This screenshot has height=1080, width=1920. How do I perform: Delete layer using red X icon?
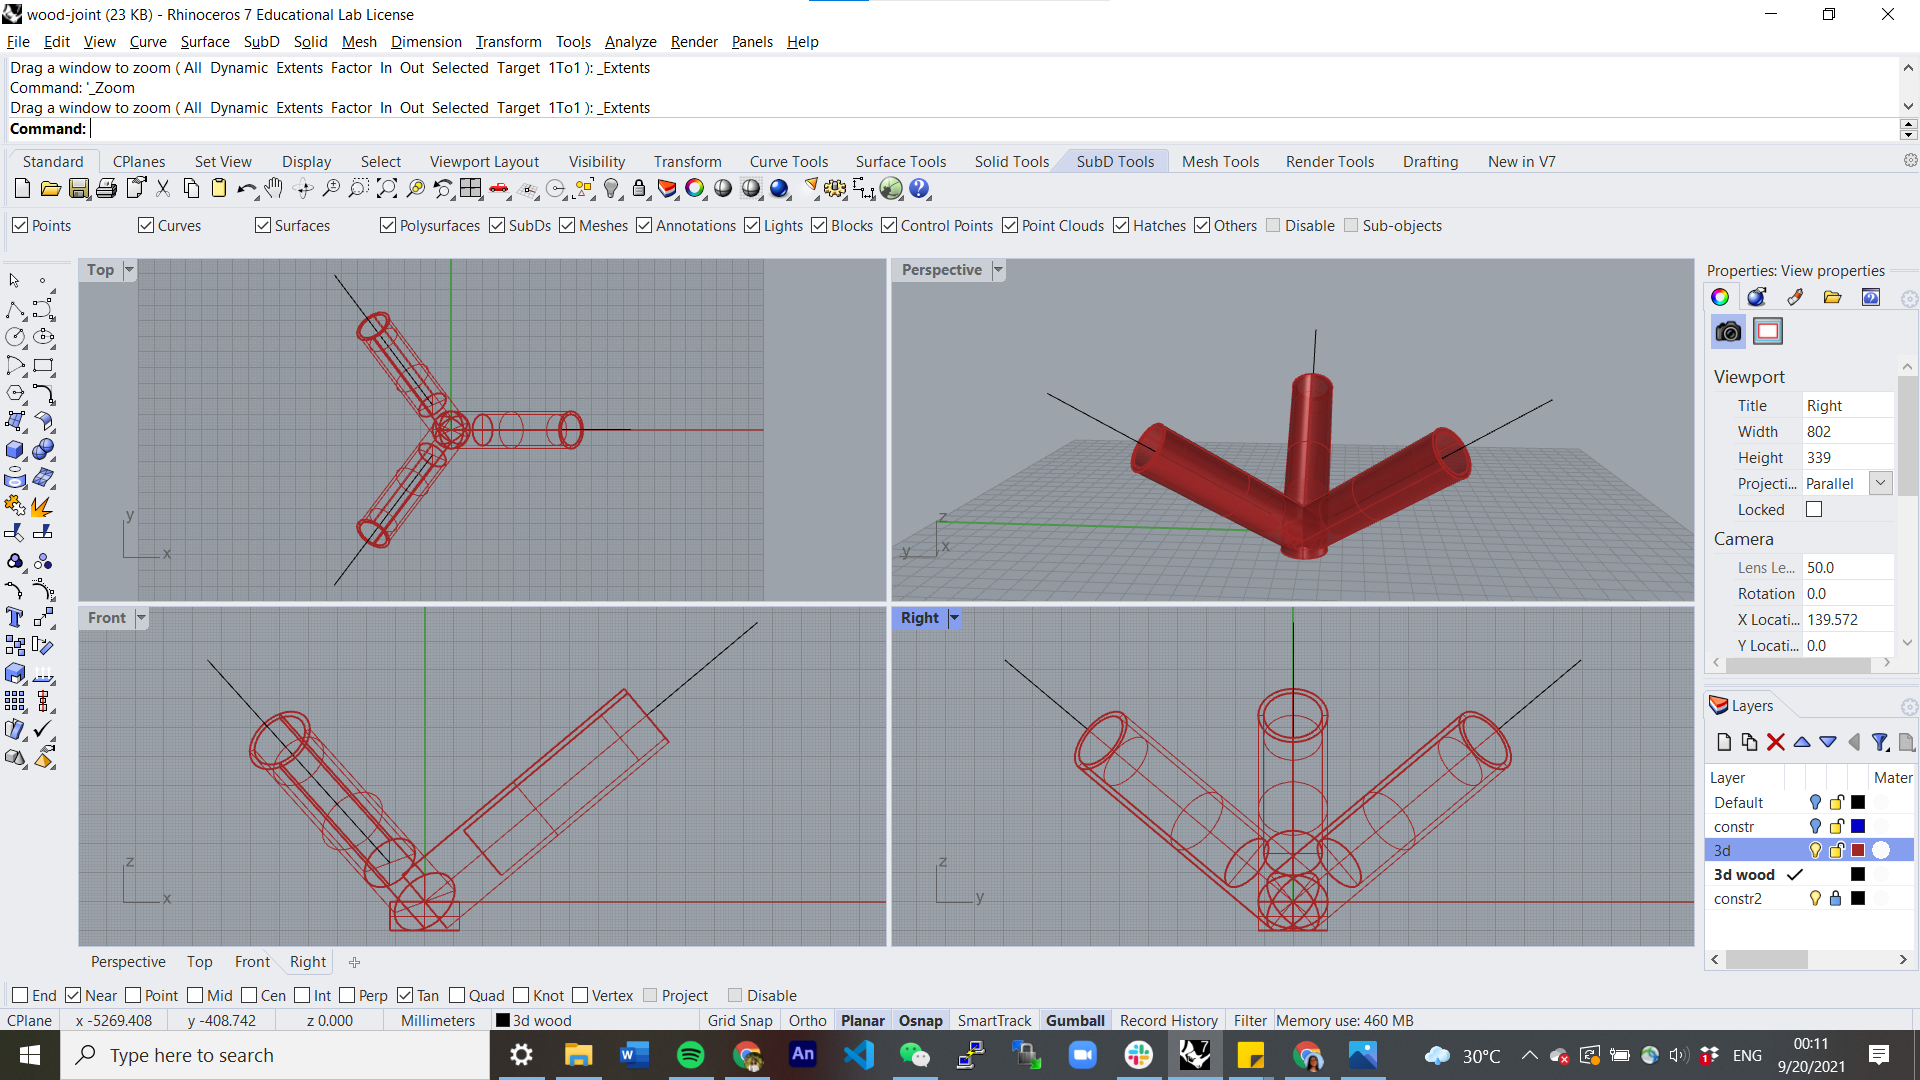[x=1776, y=742]
